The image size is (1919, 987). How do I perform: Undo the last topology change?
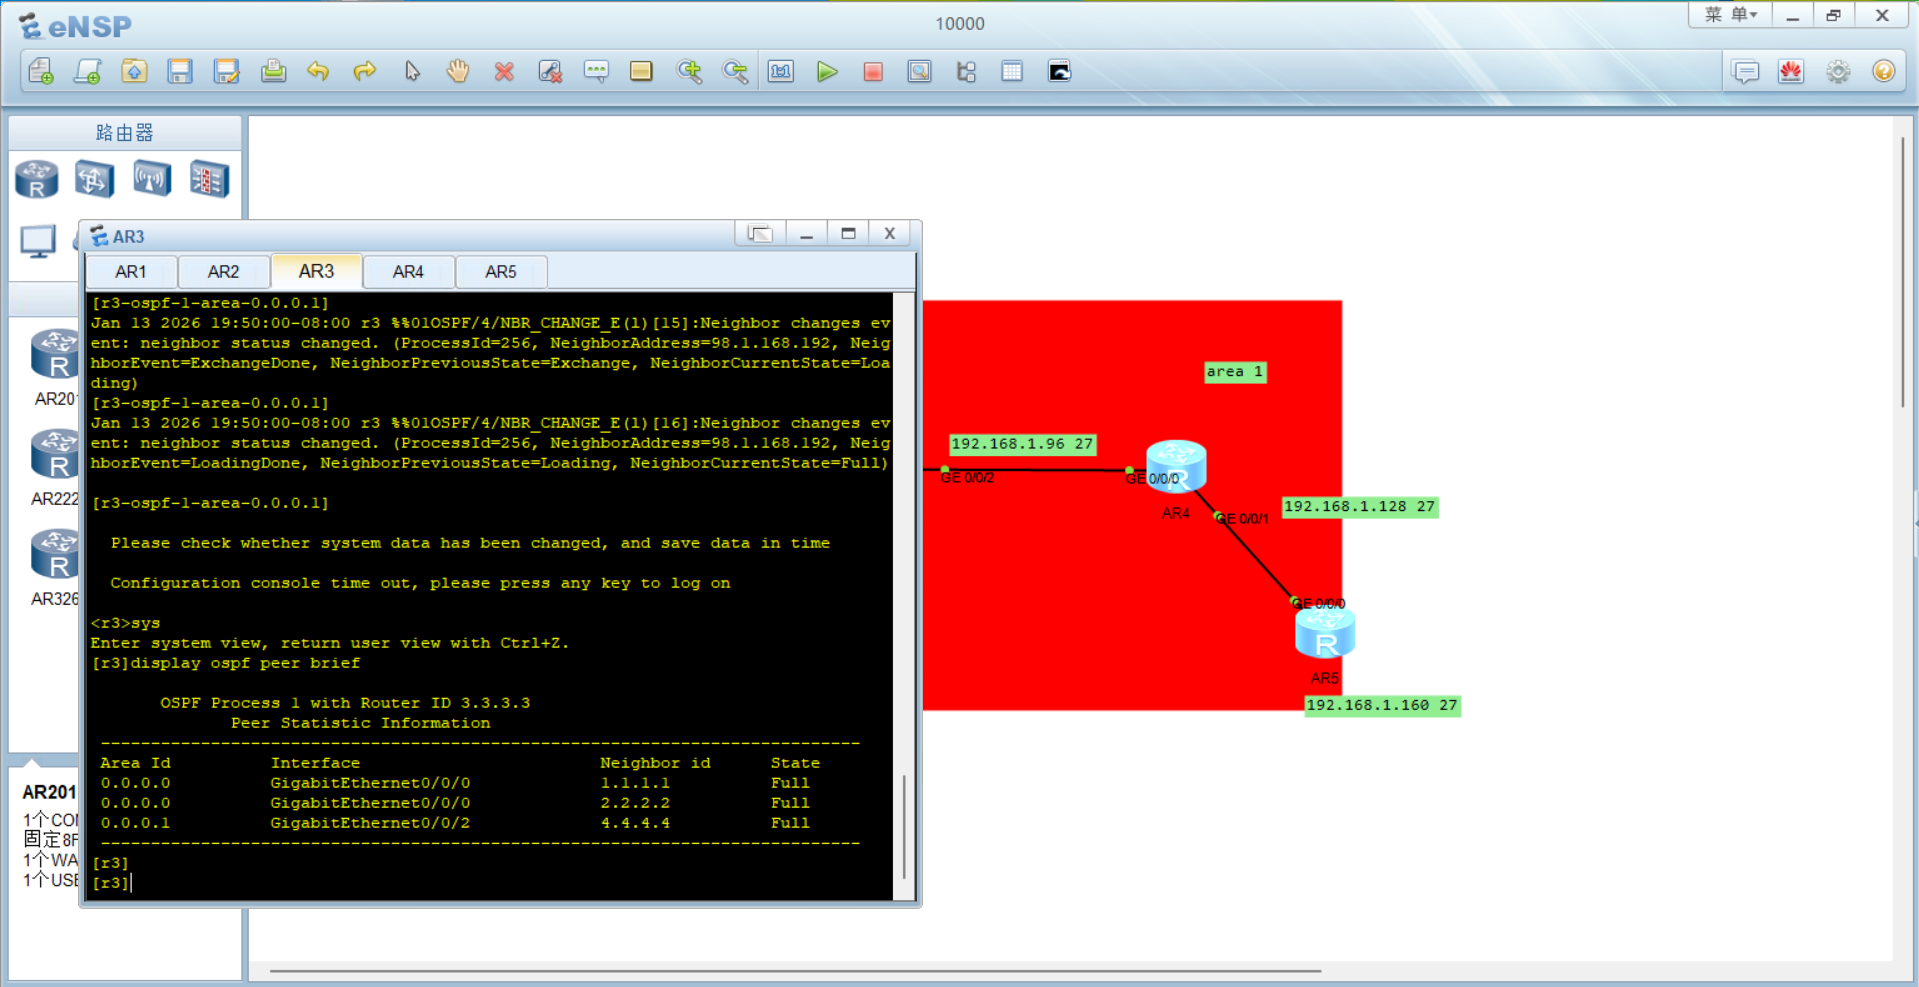(319, 71)
